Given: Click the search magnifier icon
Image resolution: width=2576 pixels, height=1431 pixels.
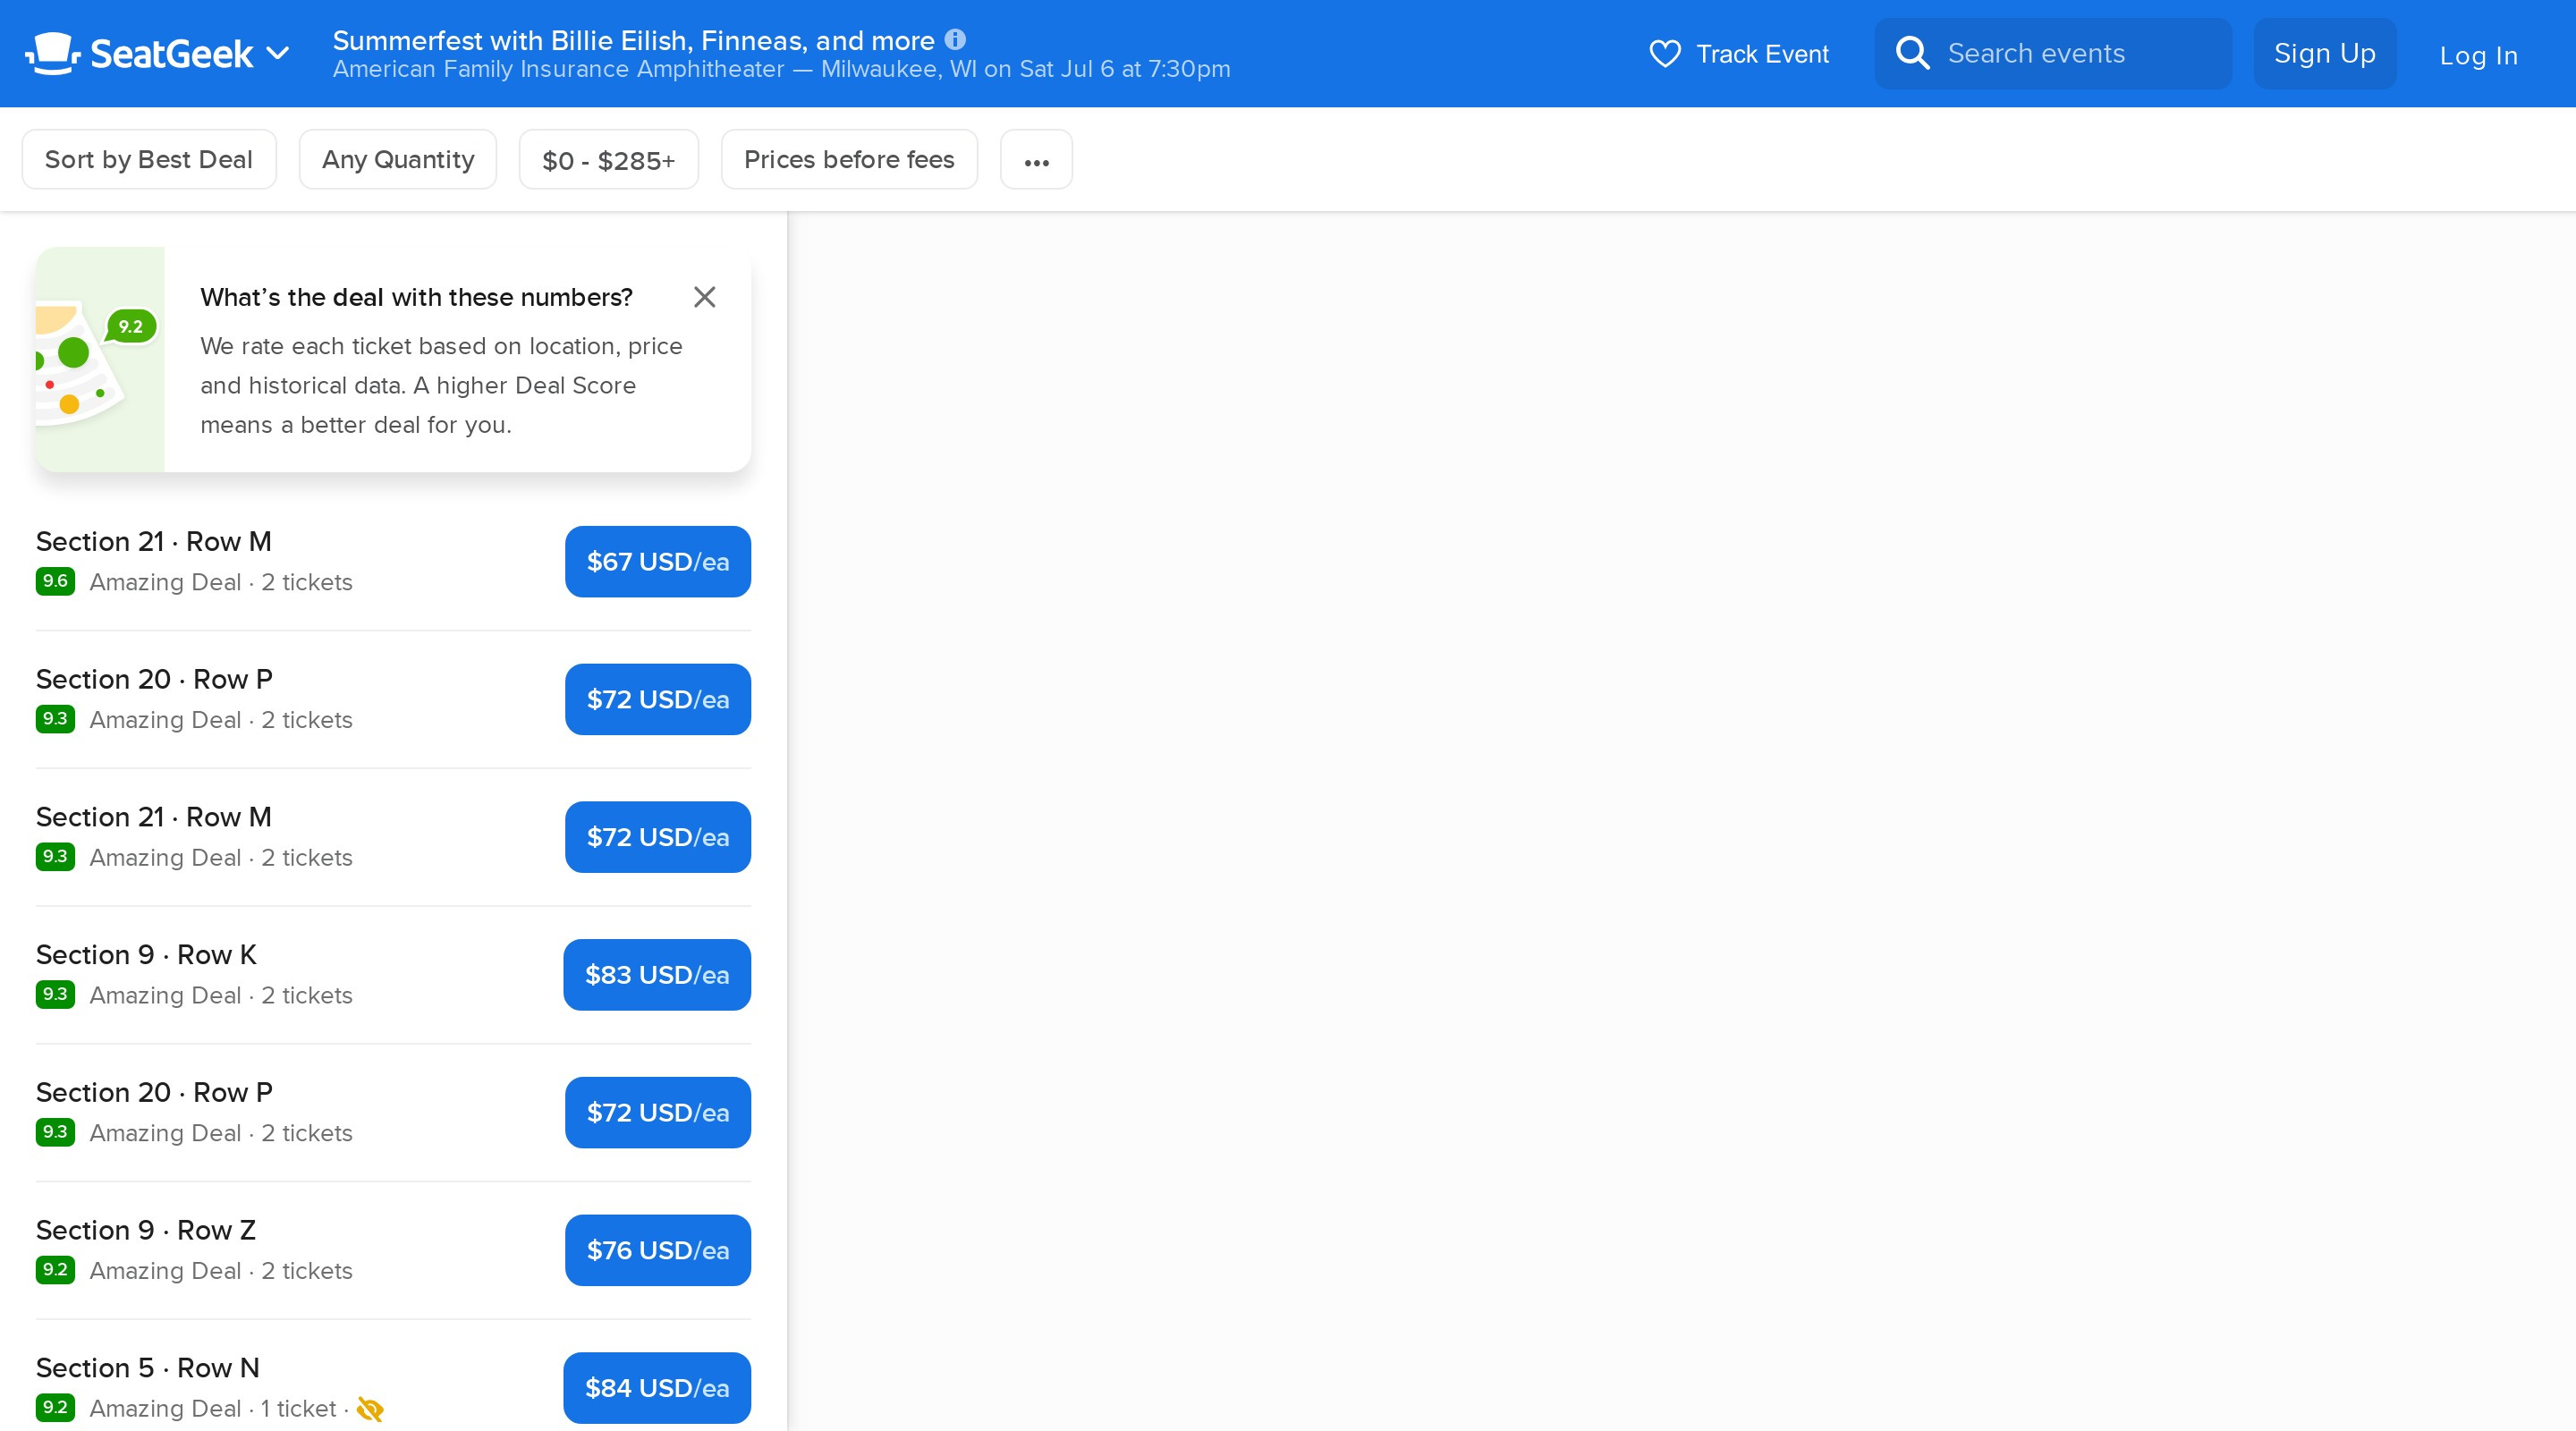Looking at the screenshot, I should point(1912,53).
